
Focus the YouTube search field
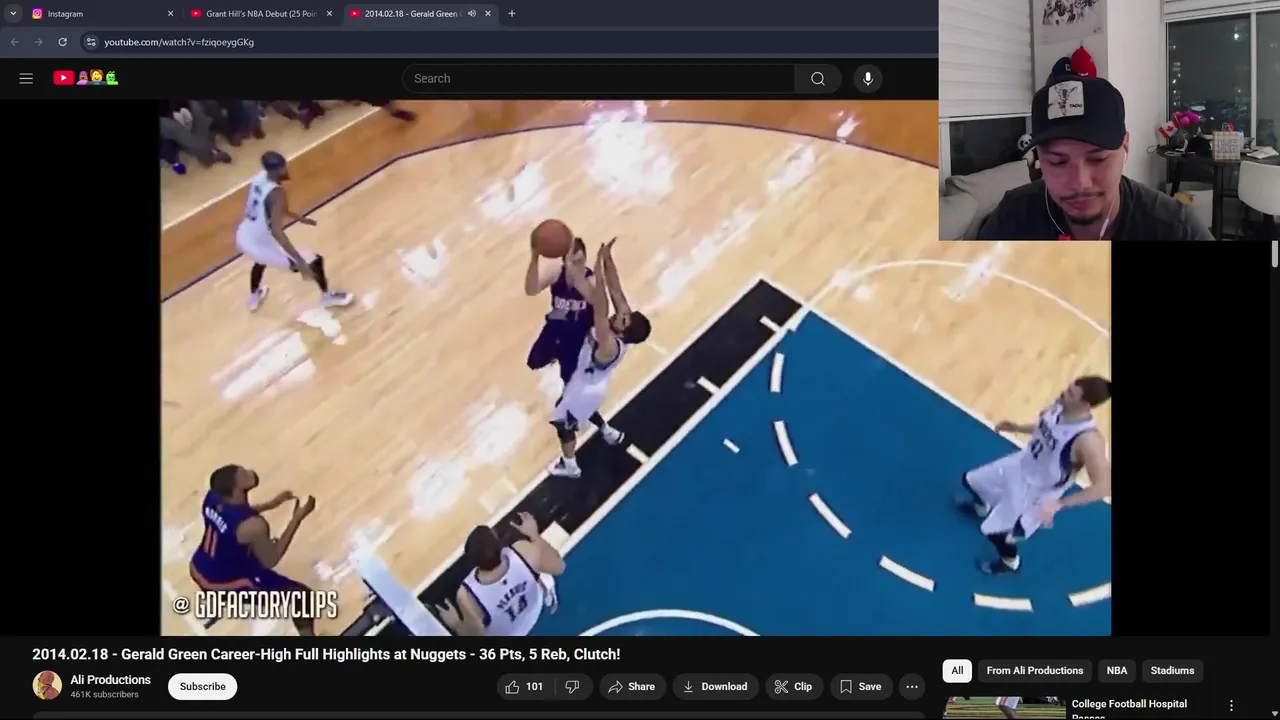click(x=598, y=78)
